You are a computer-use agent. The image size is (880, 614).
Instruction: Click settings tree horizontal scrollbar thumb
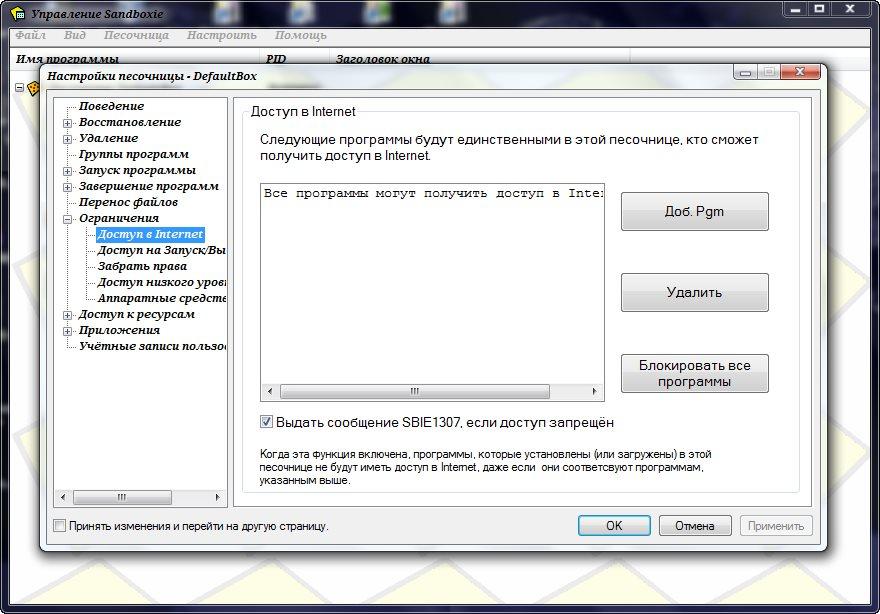[122, 497]
